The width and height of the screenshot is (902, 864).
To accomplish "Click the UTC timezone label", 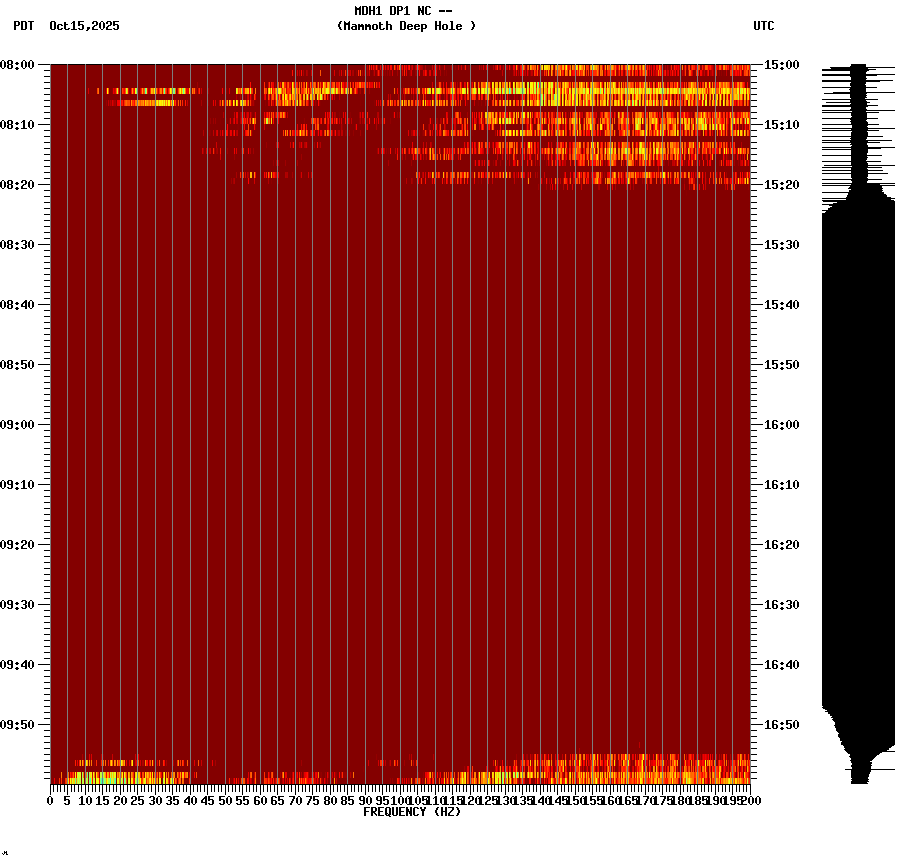I will (x=763, y=27).
